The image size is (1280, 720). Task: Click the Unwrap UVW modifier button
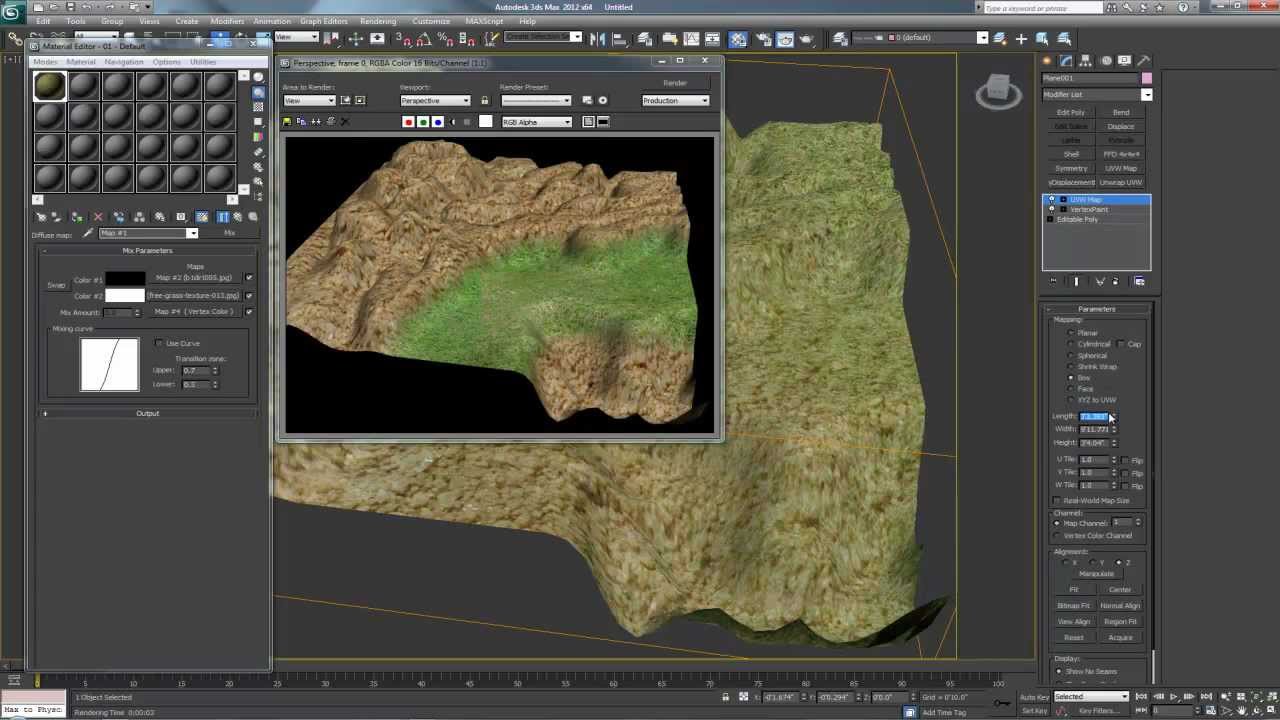[1121, 183]
